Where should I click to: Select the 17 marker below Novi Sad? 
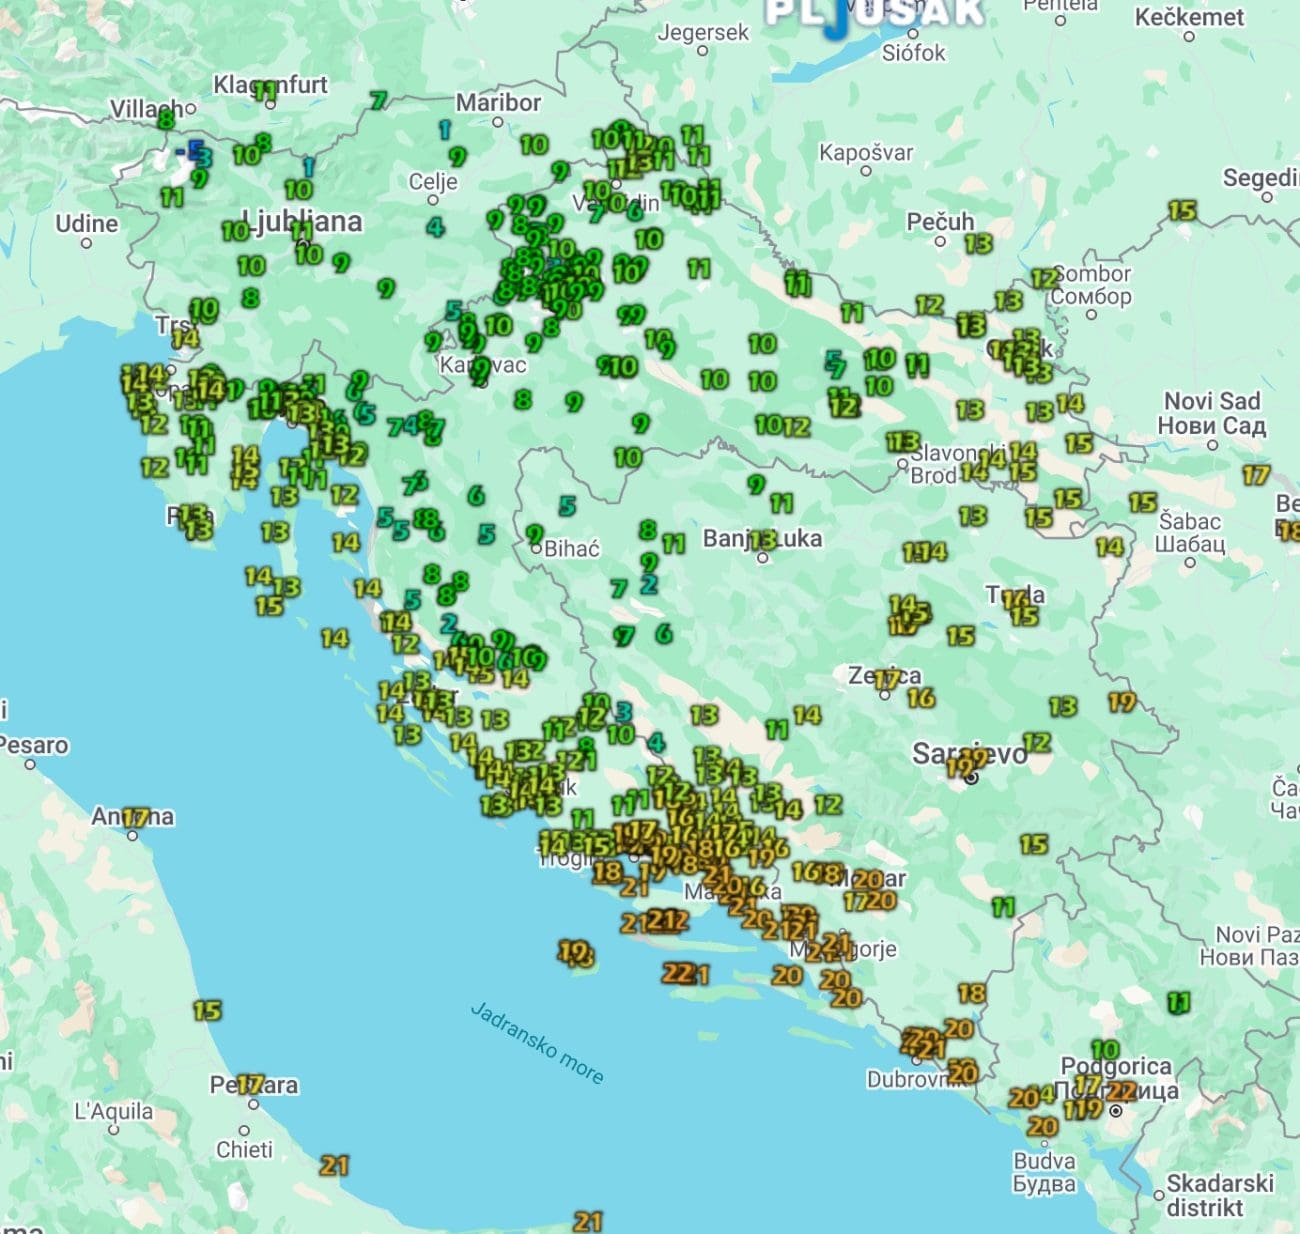point(1256,476)
